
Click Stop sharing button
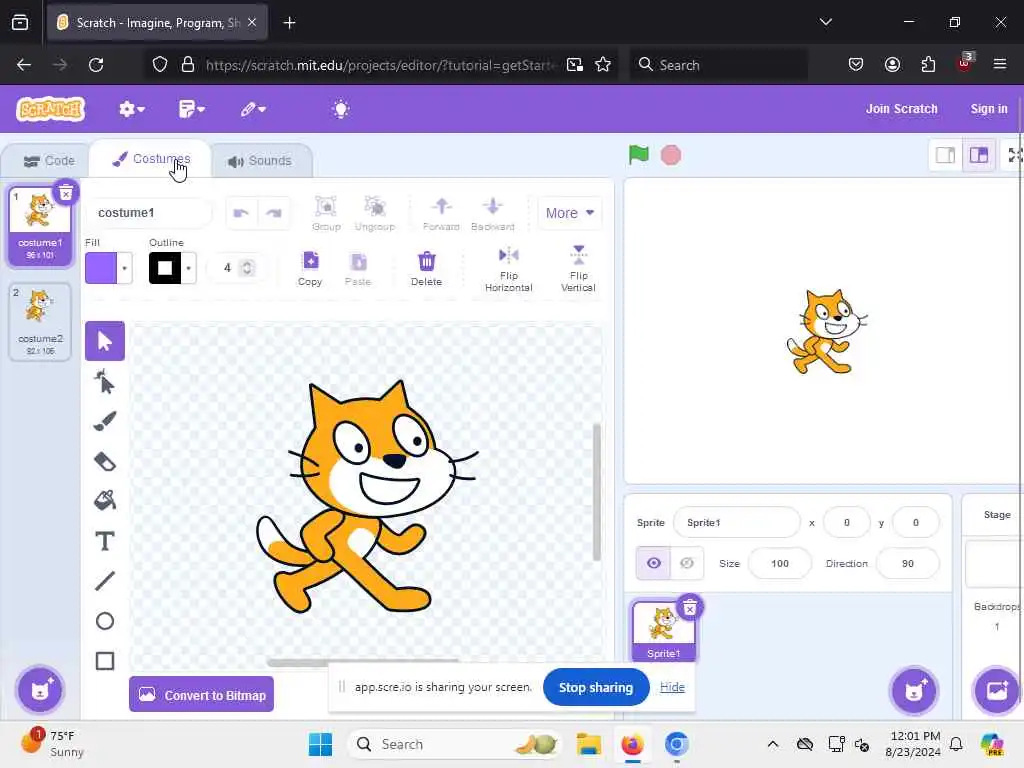pyautogui.click(x=596, y=687)
